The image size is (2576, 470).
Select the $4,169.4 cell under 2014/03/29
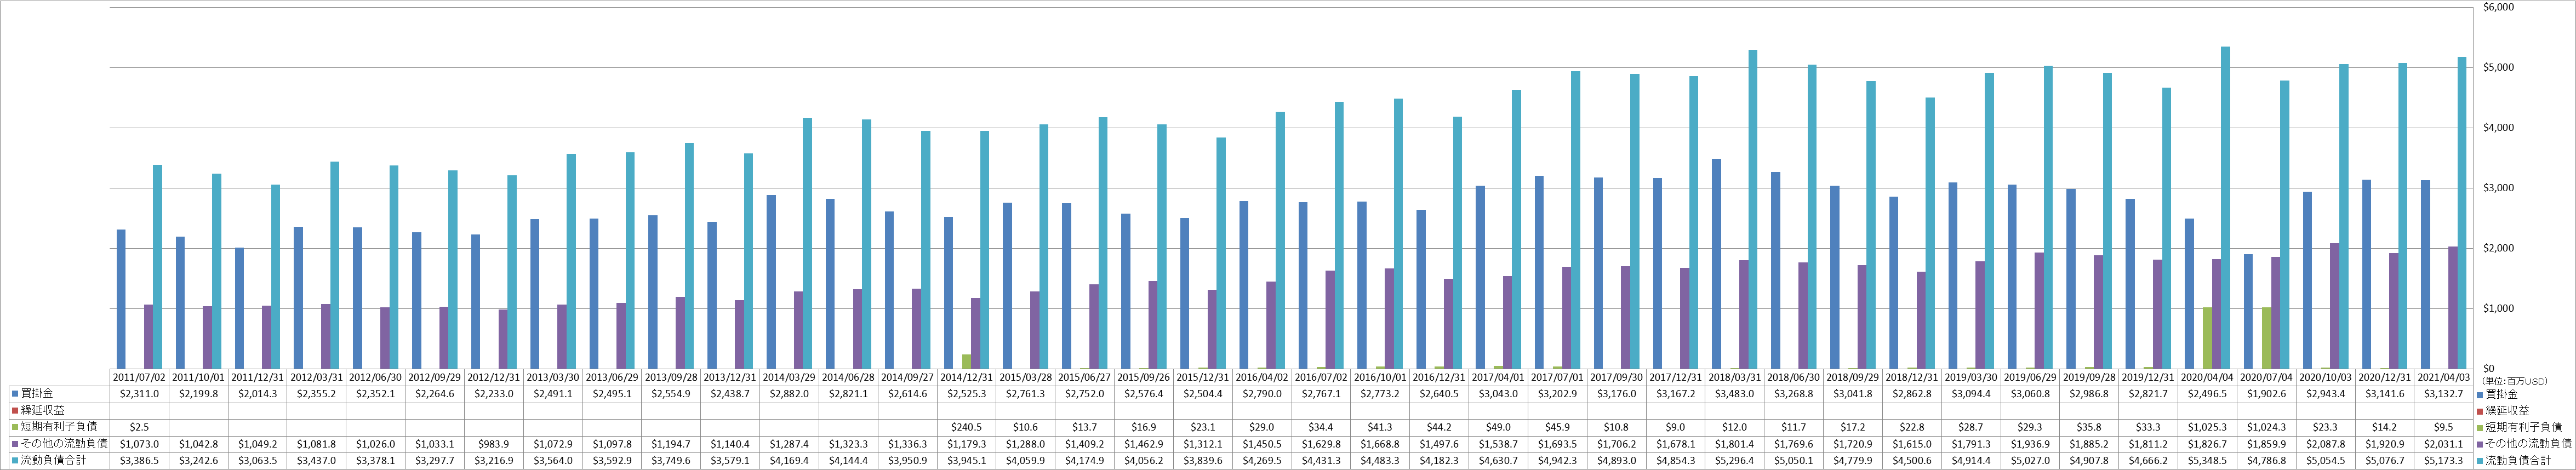[789, 460]
